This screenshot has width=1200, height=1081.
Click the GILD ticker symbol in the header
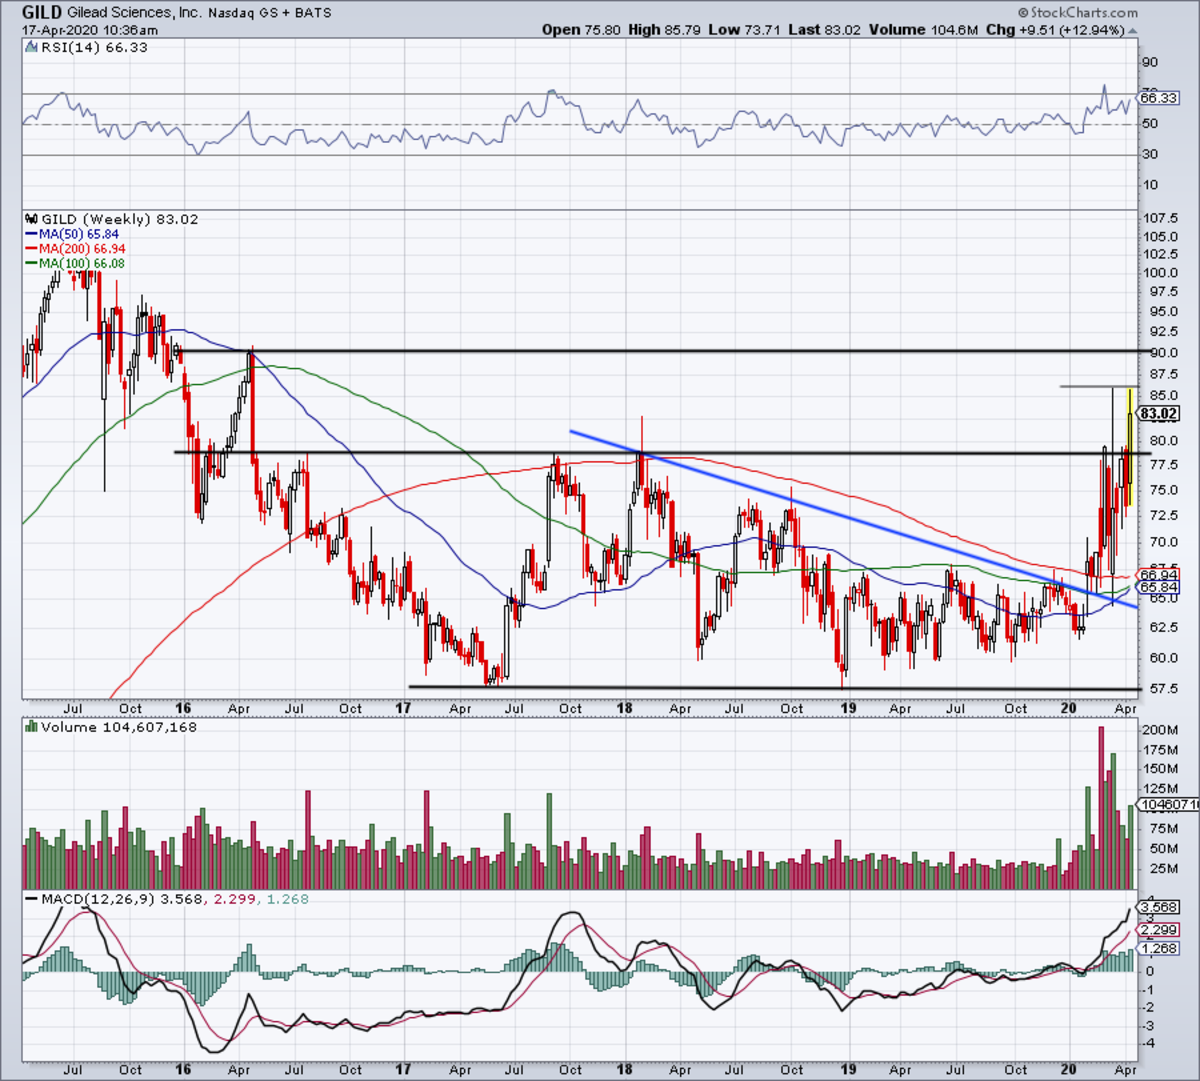[x=42, y=12]
